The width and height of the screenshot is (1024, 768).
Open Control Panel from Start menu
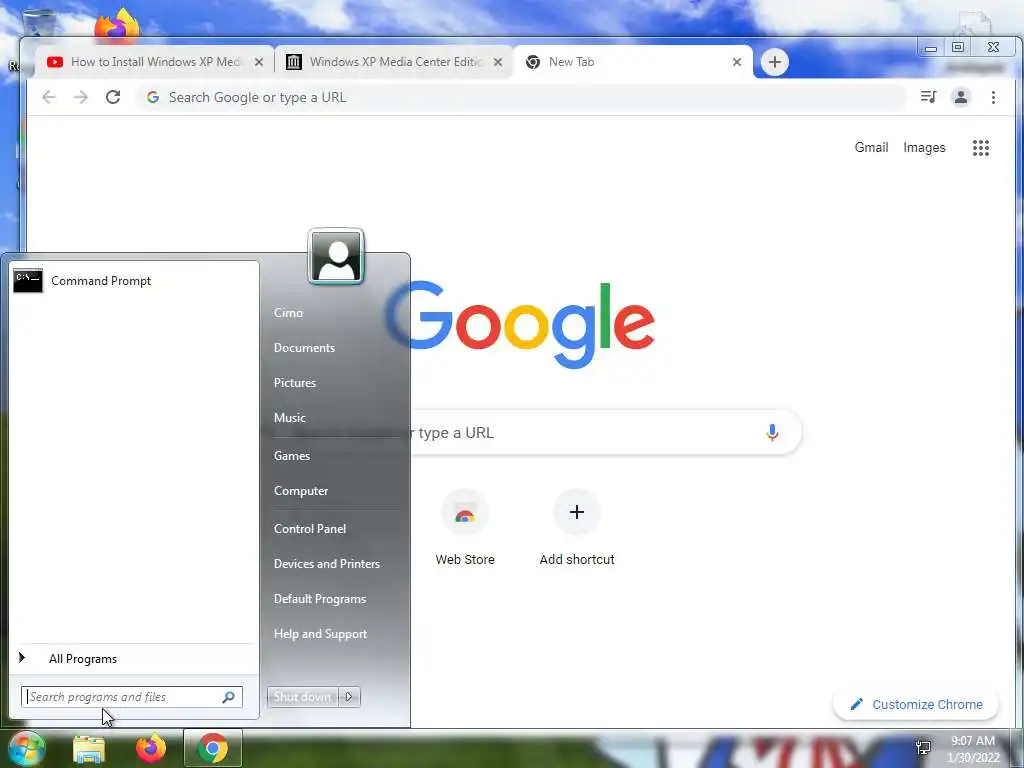coord(310,529)
